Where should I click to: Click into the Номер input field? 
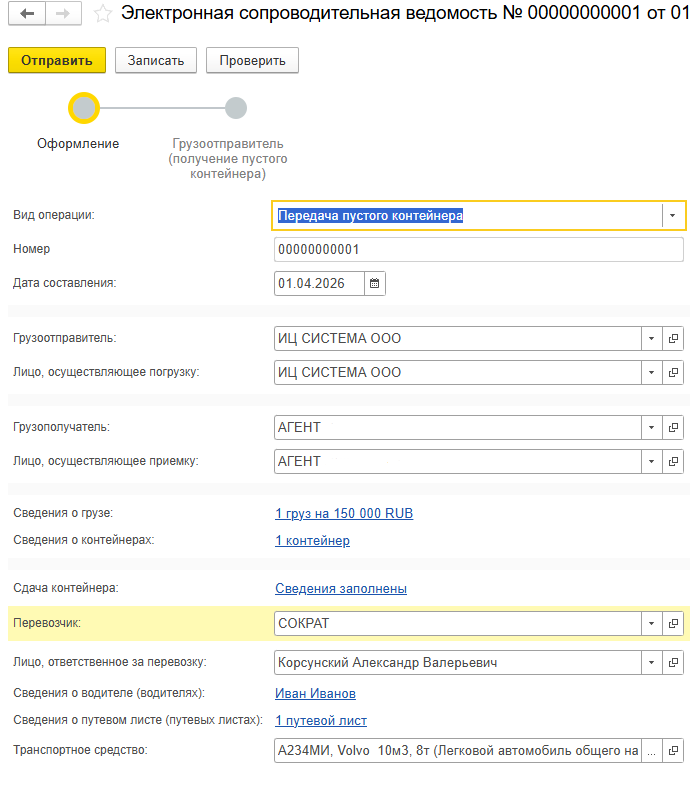(478, 250)
